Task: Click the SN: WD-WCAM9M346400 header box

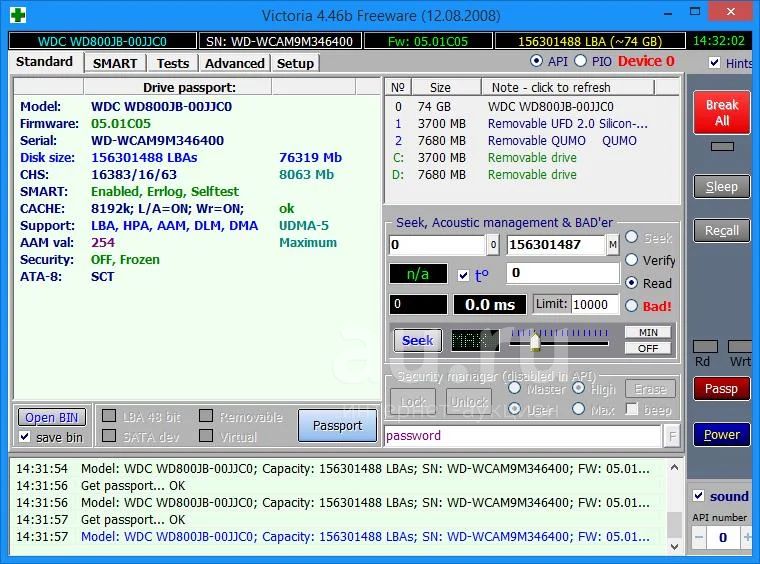Action: click(x=280, y=41)
